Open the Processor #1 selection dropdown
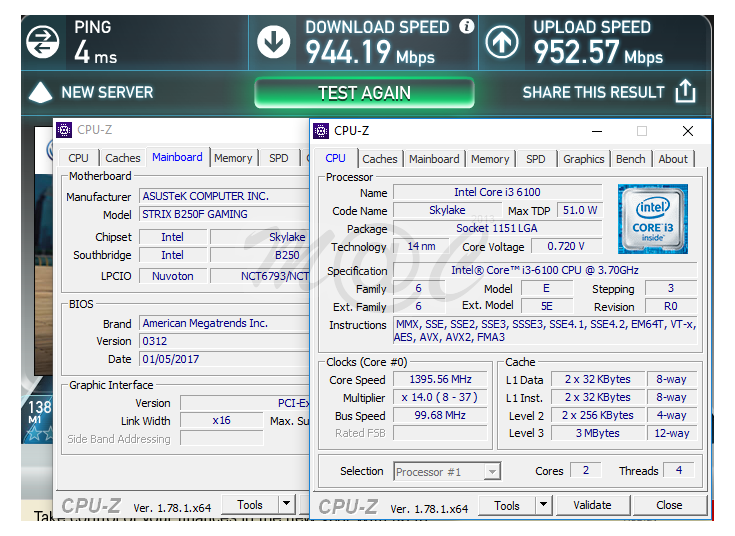 point(447,471)
